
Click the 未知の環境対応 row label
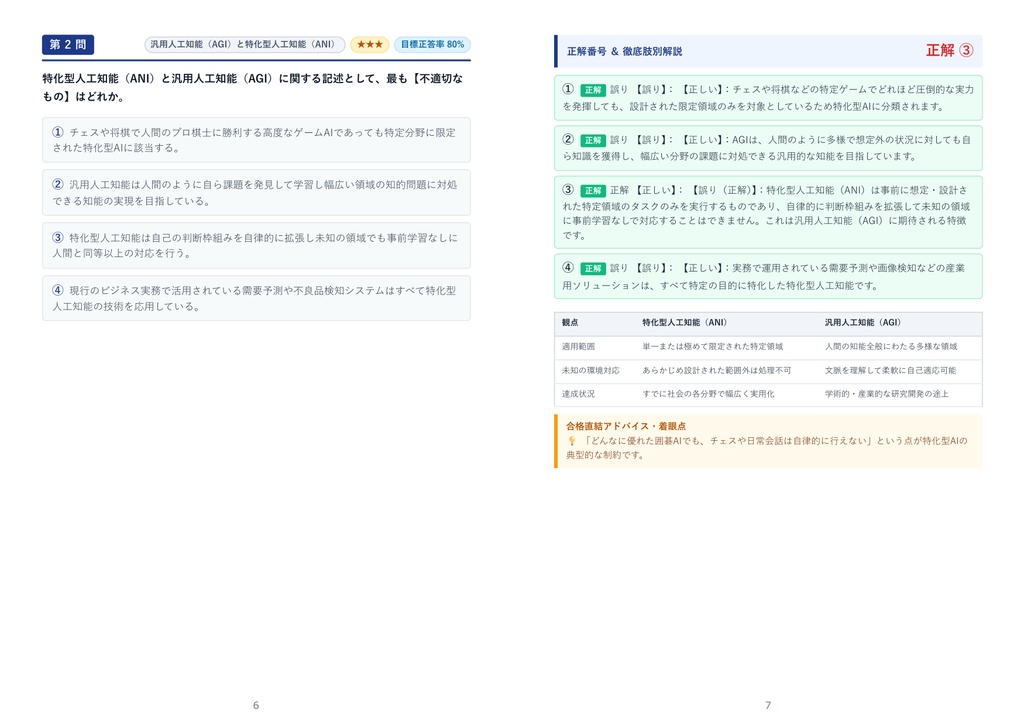click(590, 370)
